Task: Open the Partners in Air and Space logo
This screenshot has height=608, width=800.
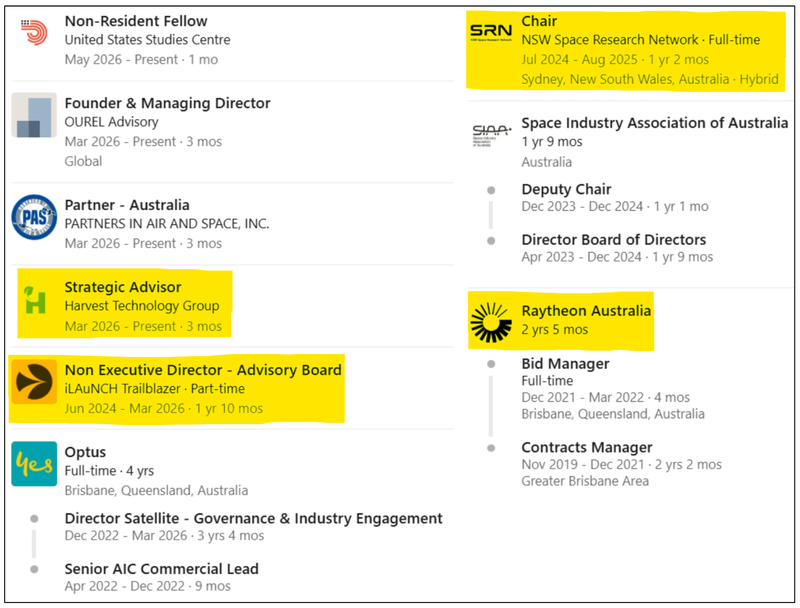Action: pyautogui.click(x=34, y=217)
